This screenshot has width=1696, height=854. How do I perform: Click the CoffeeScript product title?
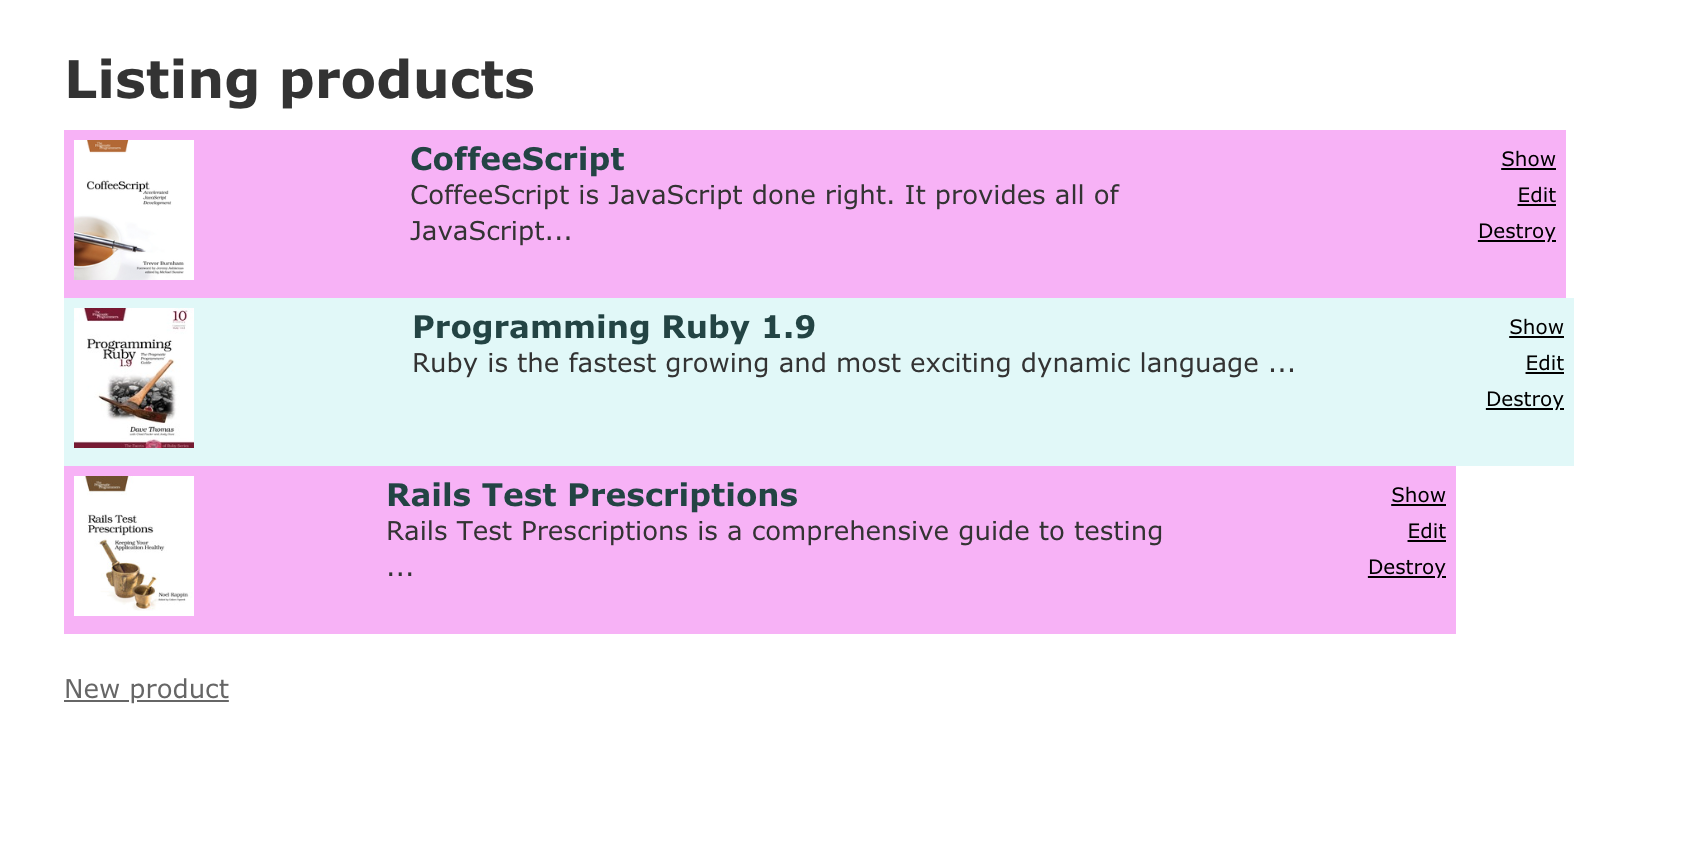[x=517, y=160]
